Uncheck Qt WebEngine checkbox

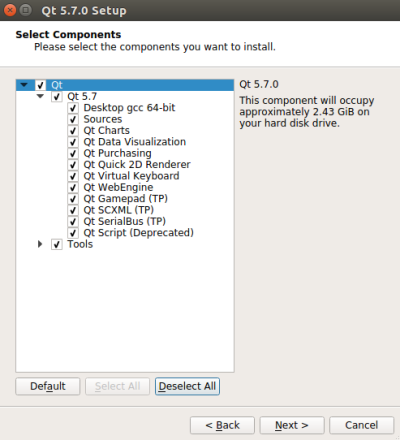click(x=73, y=187)
